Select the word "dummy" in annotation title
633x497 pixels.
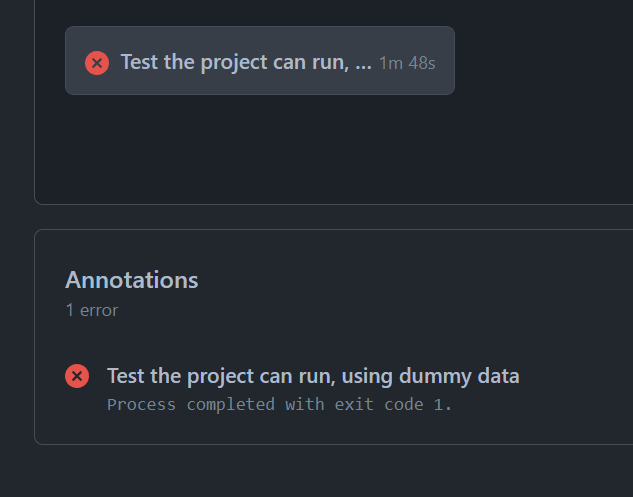click(435, 376)
